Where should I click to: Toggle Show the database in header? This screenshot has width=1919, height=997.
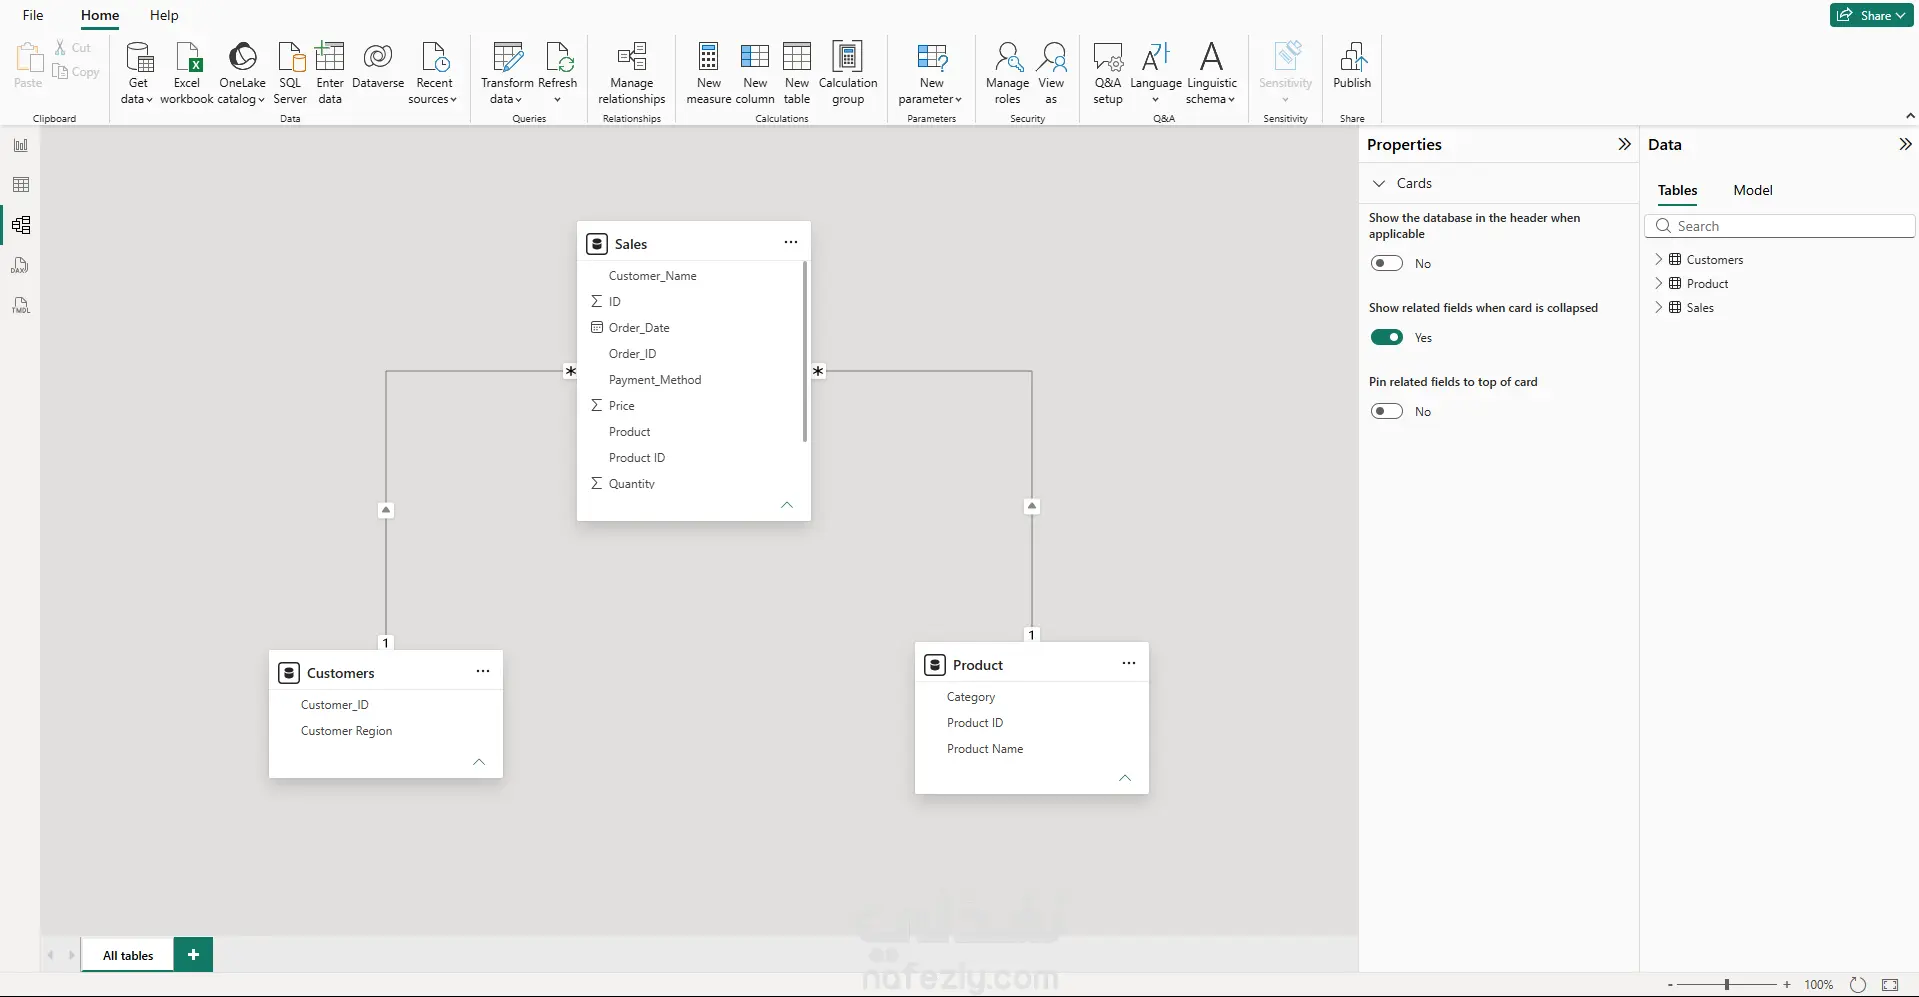pos(1387,263)
